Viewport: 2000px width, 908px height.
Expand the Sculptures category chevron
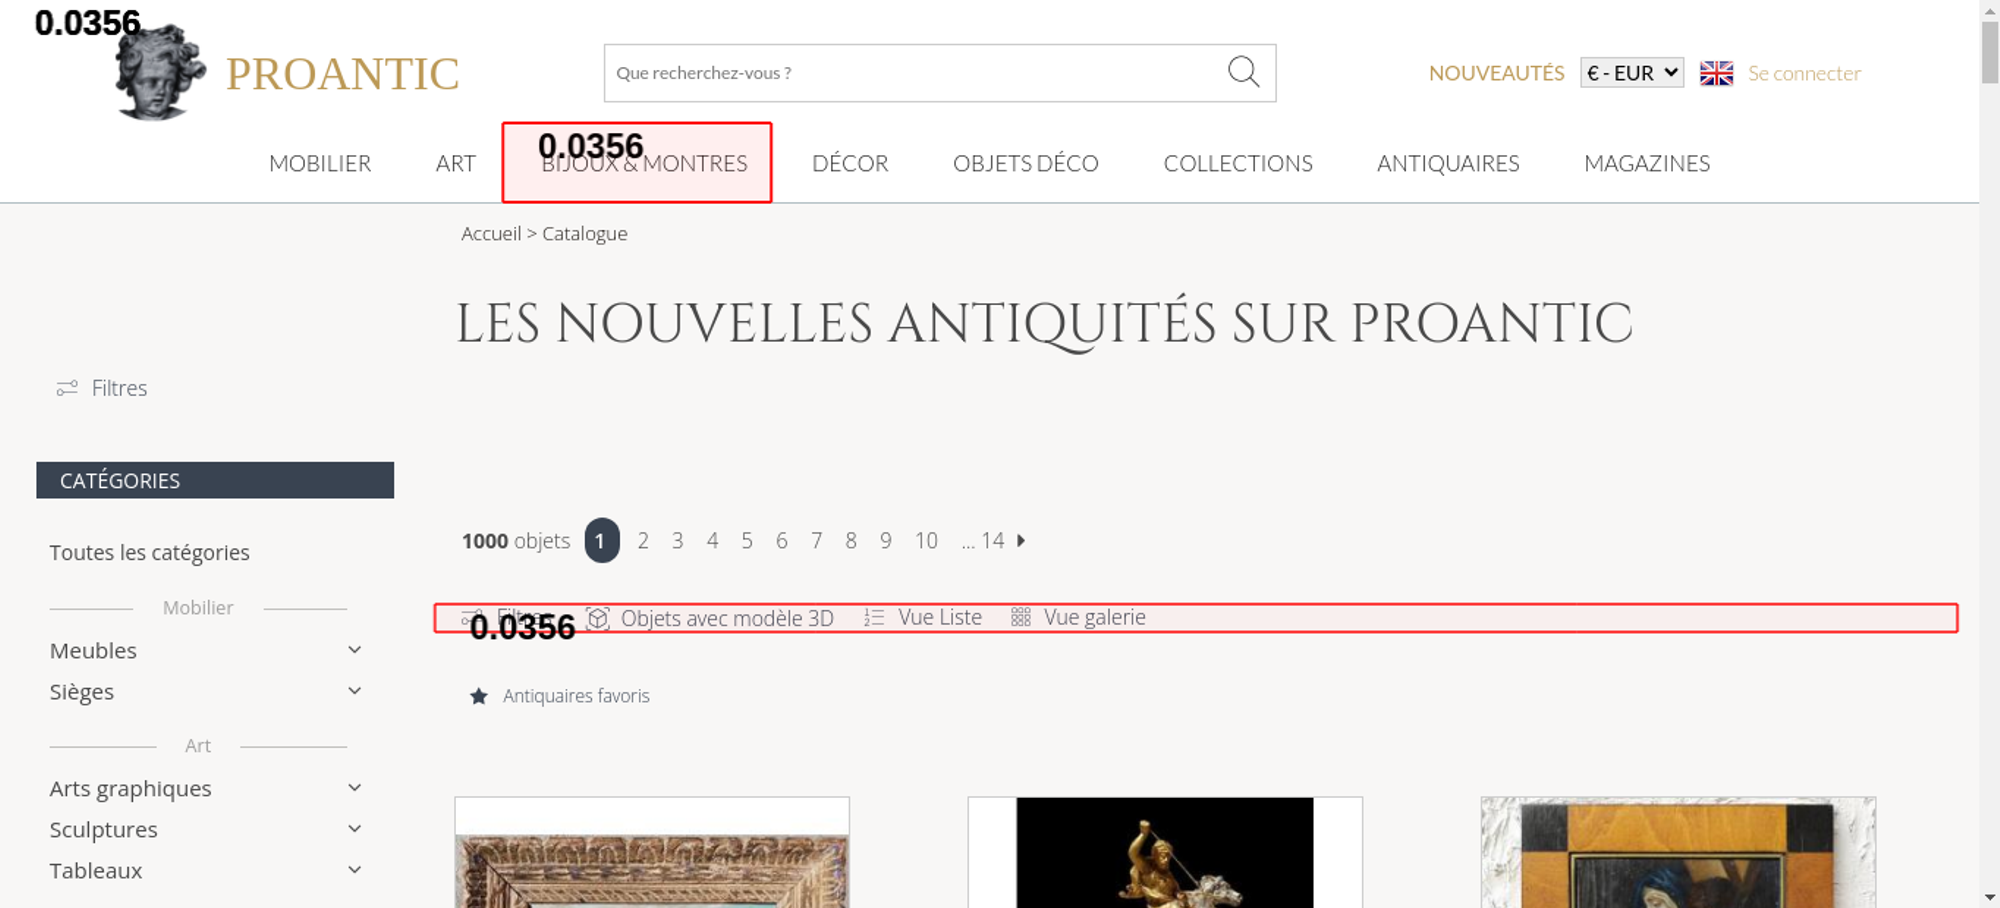(x=354, y=829)
